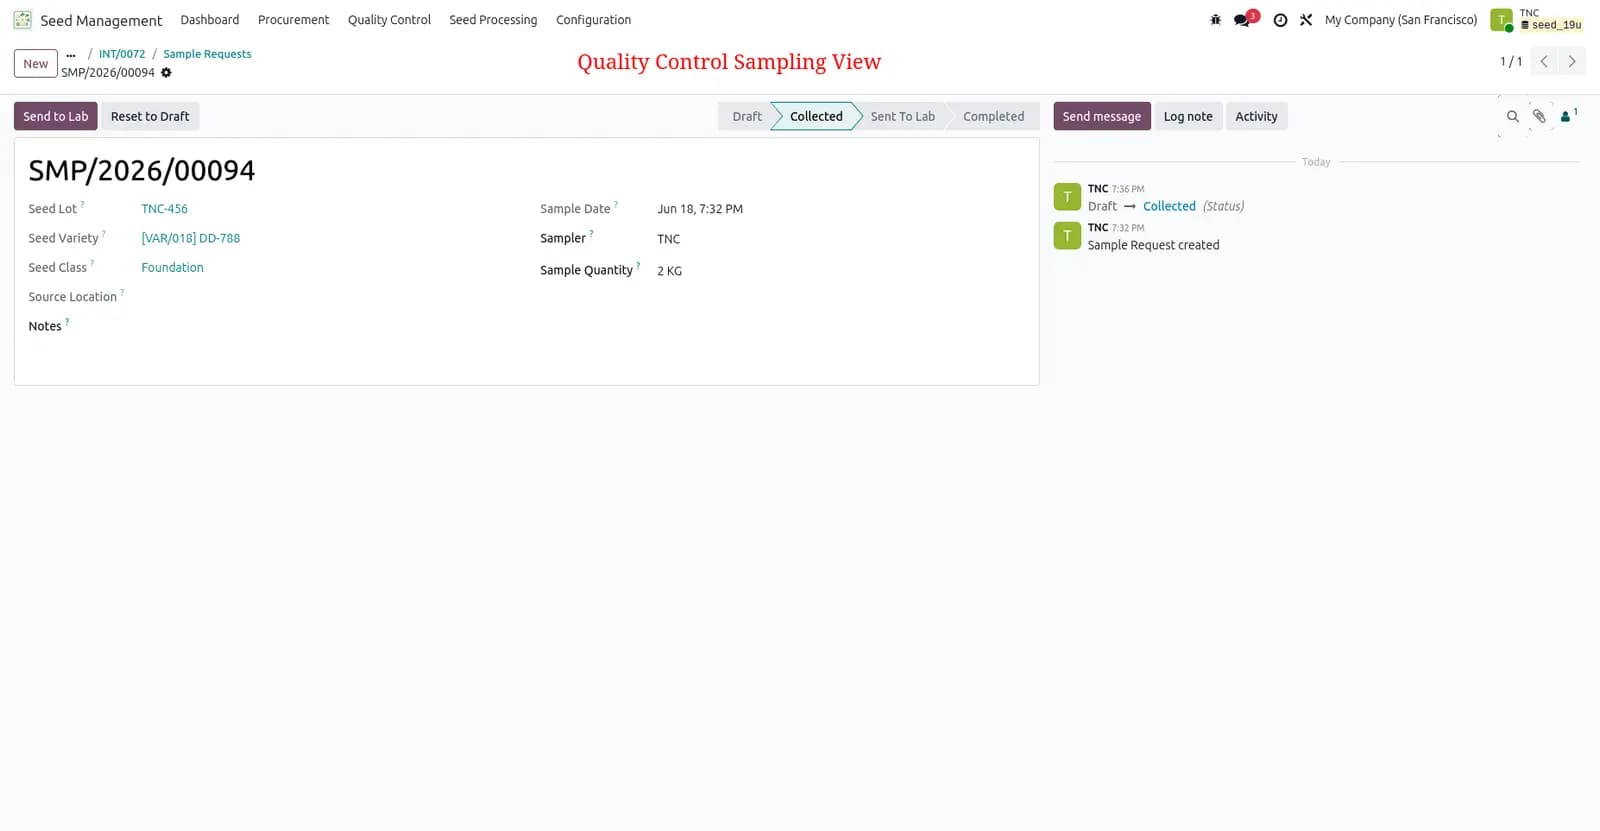Click Send message in chatter
The height and width of the screenshot is (831, 1600).
1102,116
